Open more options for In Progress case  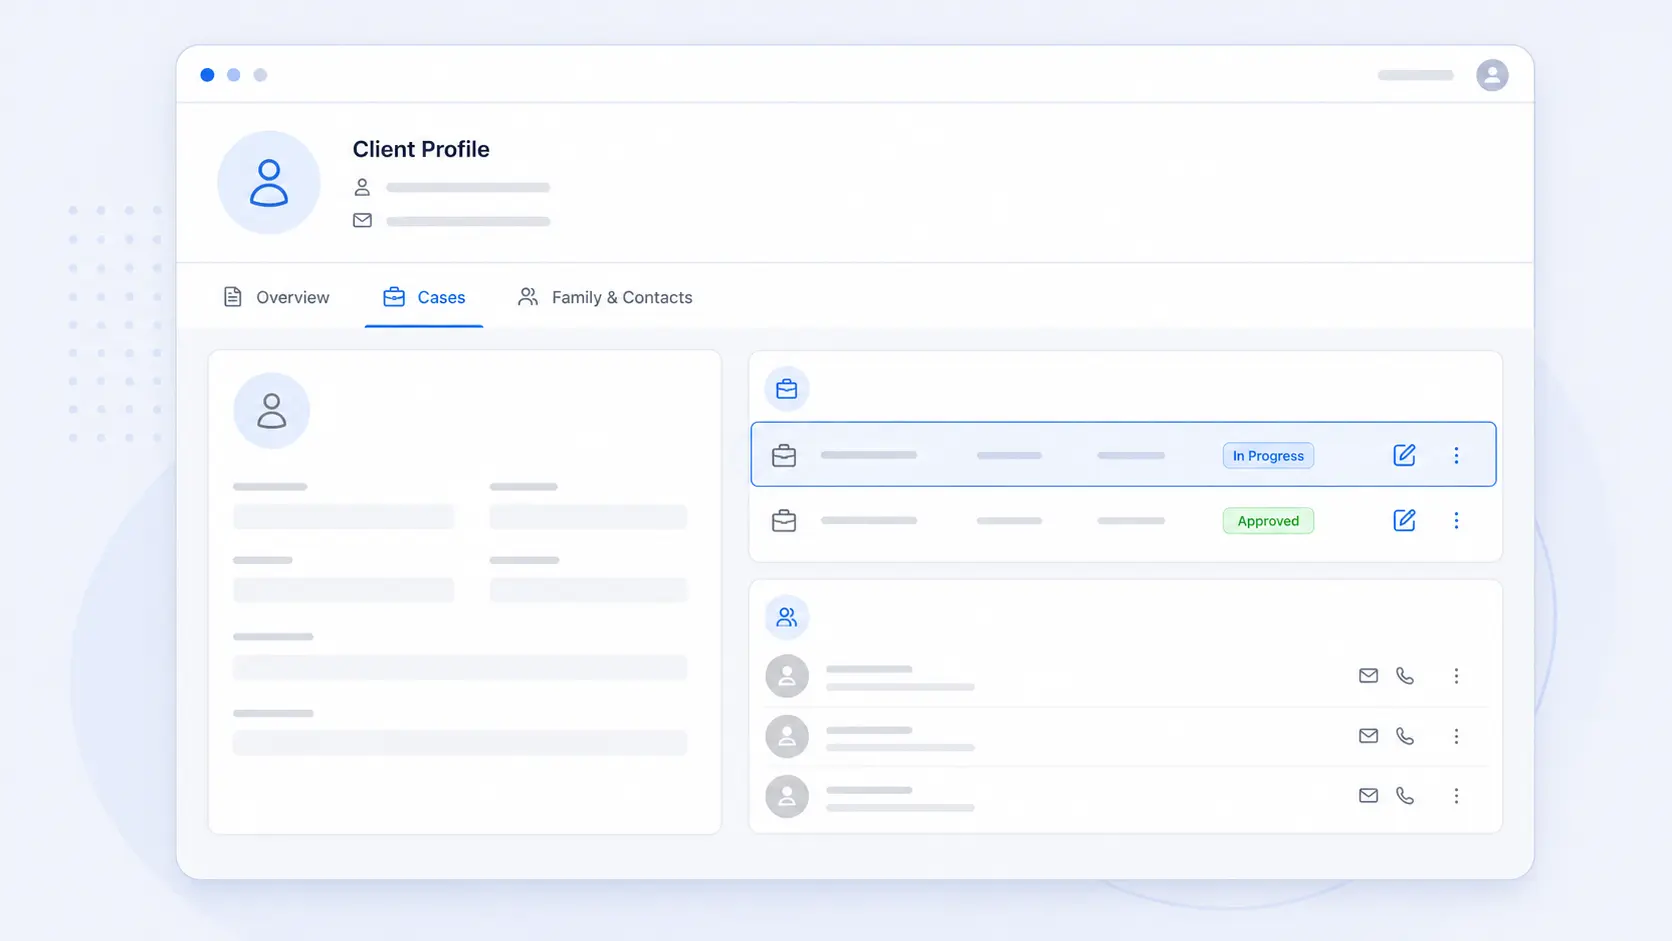[1456, 456]
